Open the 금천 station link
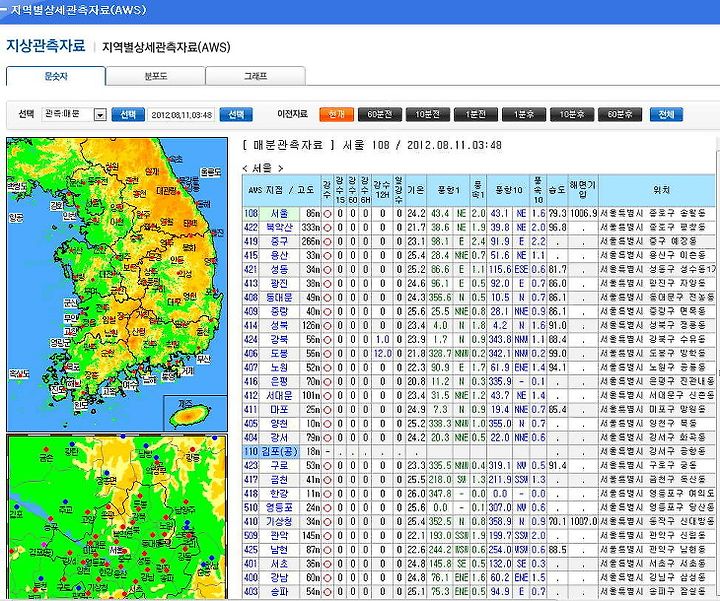 tap(279, 480)
